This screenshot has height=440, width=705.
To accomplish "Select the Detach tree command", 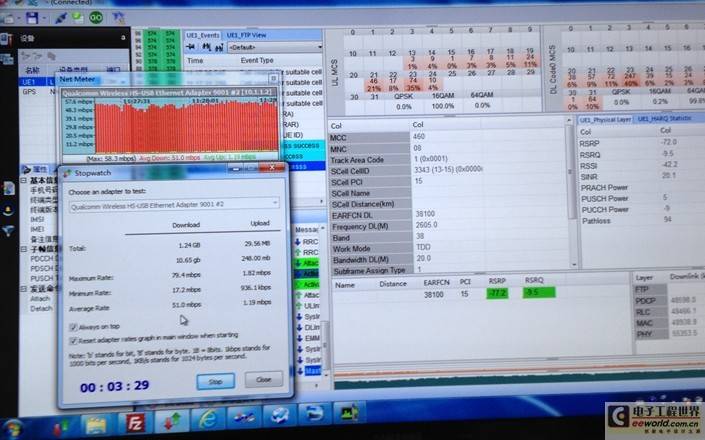I will (41, 309).
